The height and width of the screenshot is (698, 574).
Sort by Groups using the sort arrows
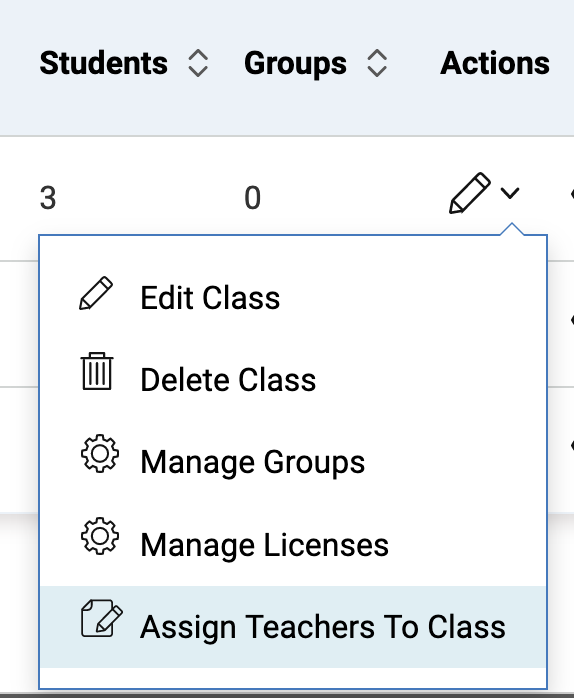coord(377,63)
